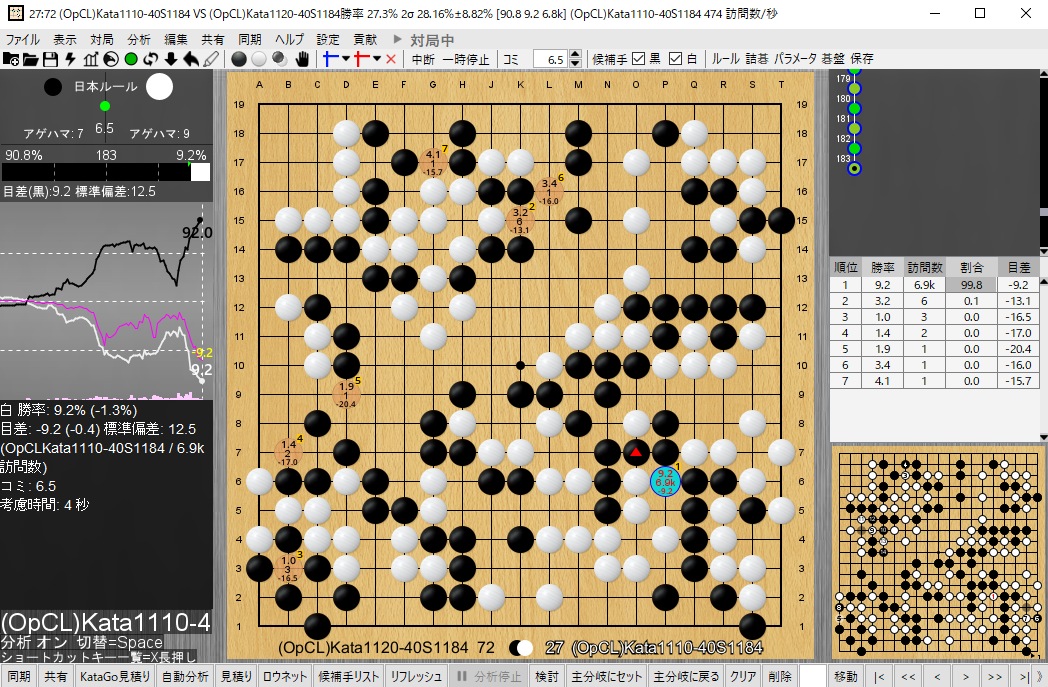
Task: Click the round black swirl icon
Action: tap(111, 59)
